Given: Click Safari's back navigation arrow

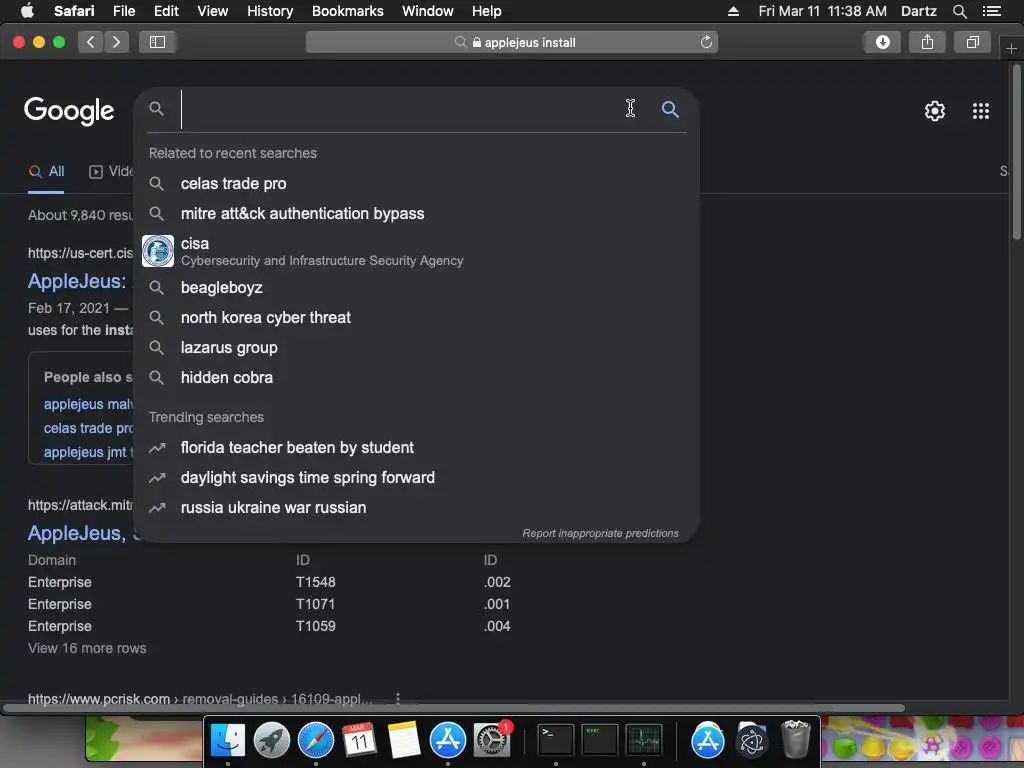Looking at the screenshot, I should (x=90, y=42).
